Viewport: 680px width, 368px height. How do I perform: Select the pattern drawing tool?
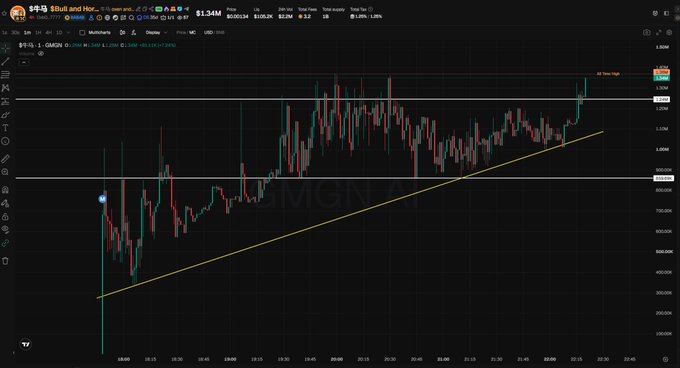click(x=5, y=88)
